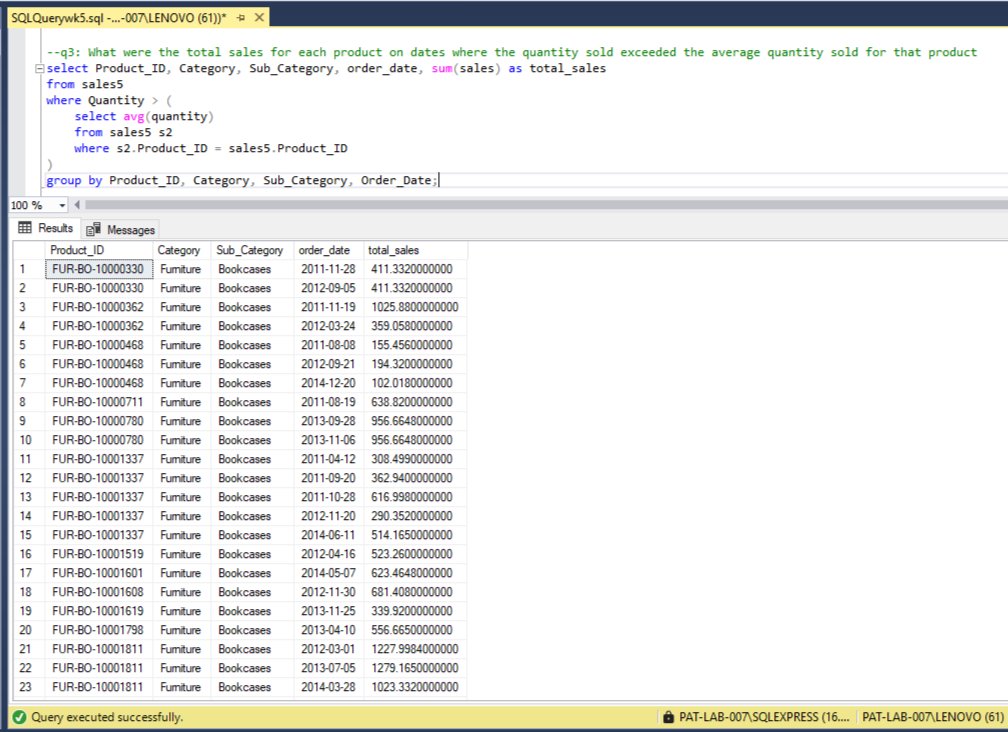
Task: Place cursor in q3 comment line
Action: pos(512,52)
